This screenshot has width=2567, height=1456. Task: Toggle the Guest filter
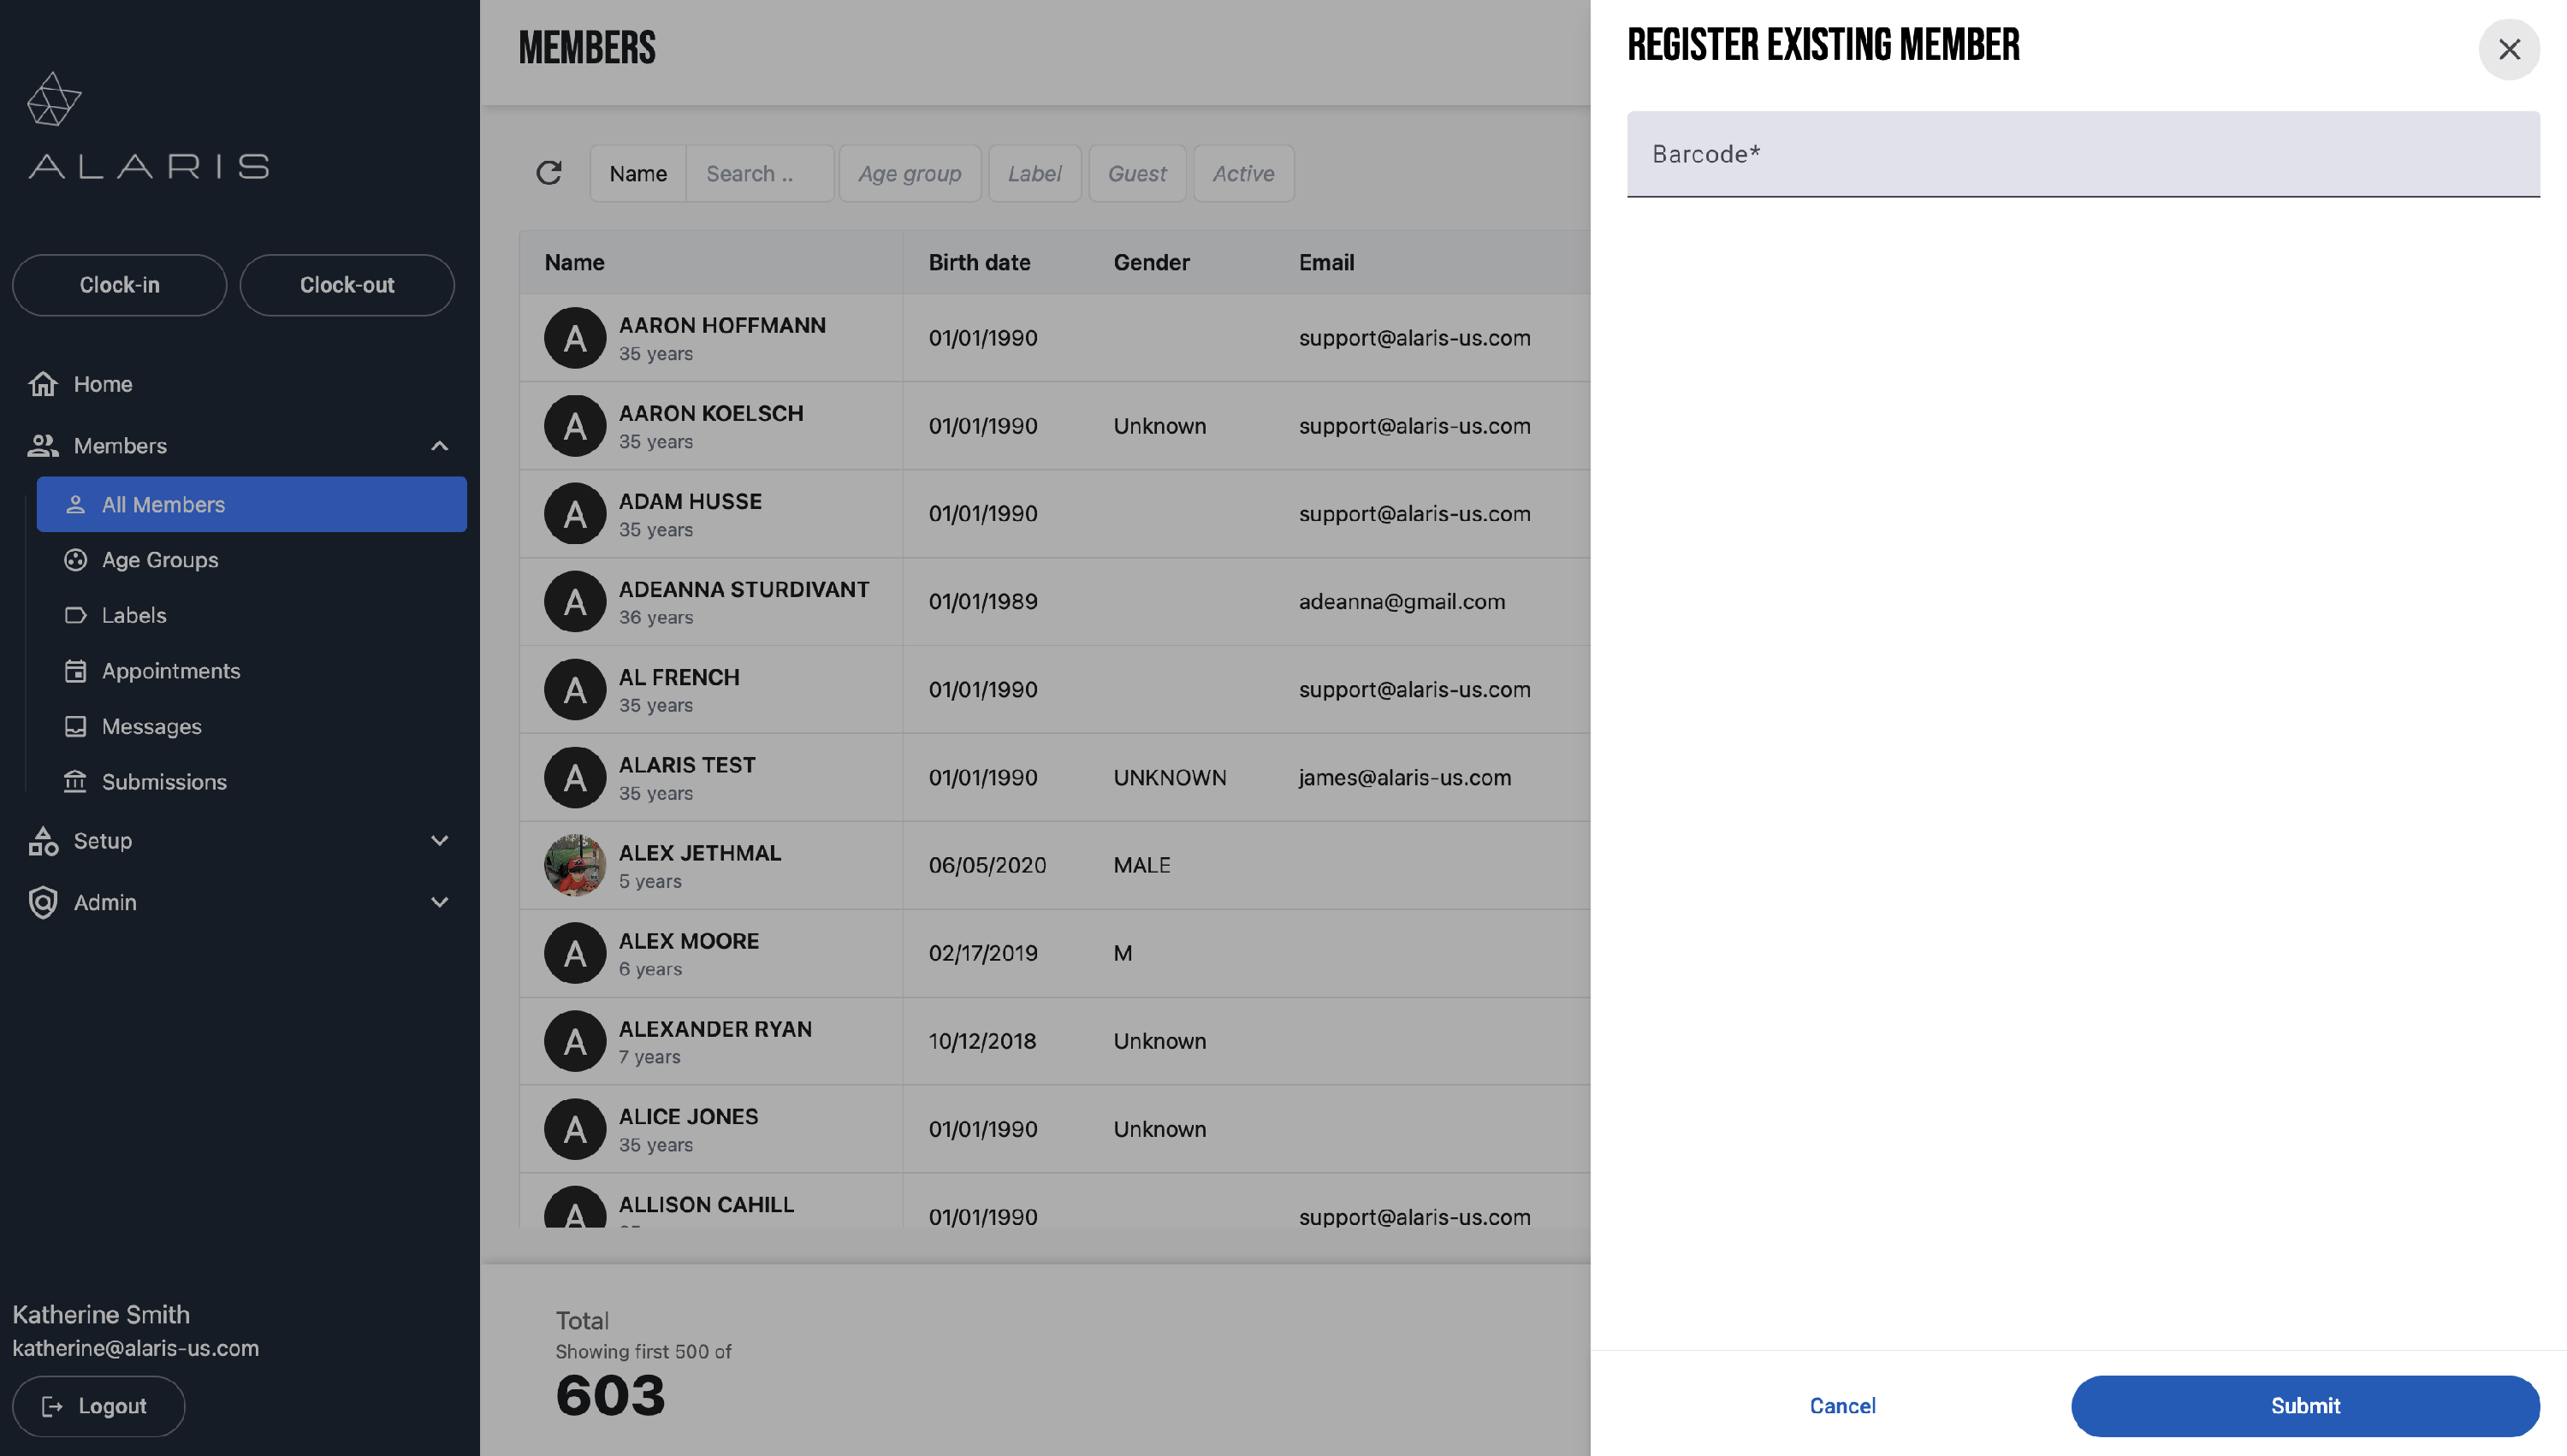click(1136, 173)
